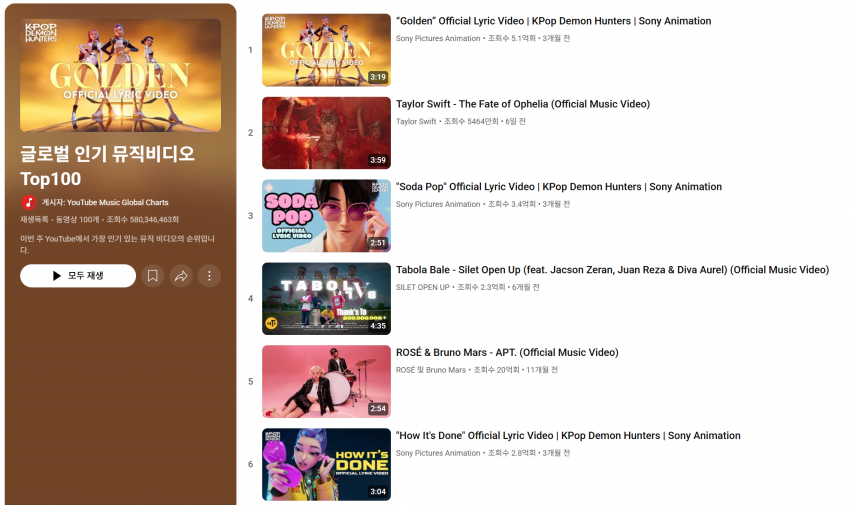The image size is (850, 505).
Task: Click the 조회수 580,346,463회 playlist stats text
Action: [x=143, y=219]
